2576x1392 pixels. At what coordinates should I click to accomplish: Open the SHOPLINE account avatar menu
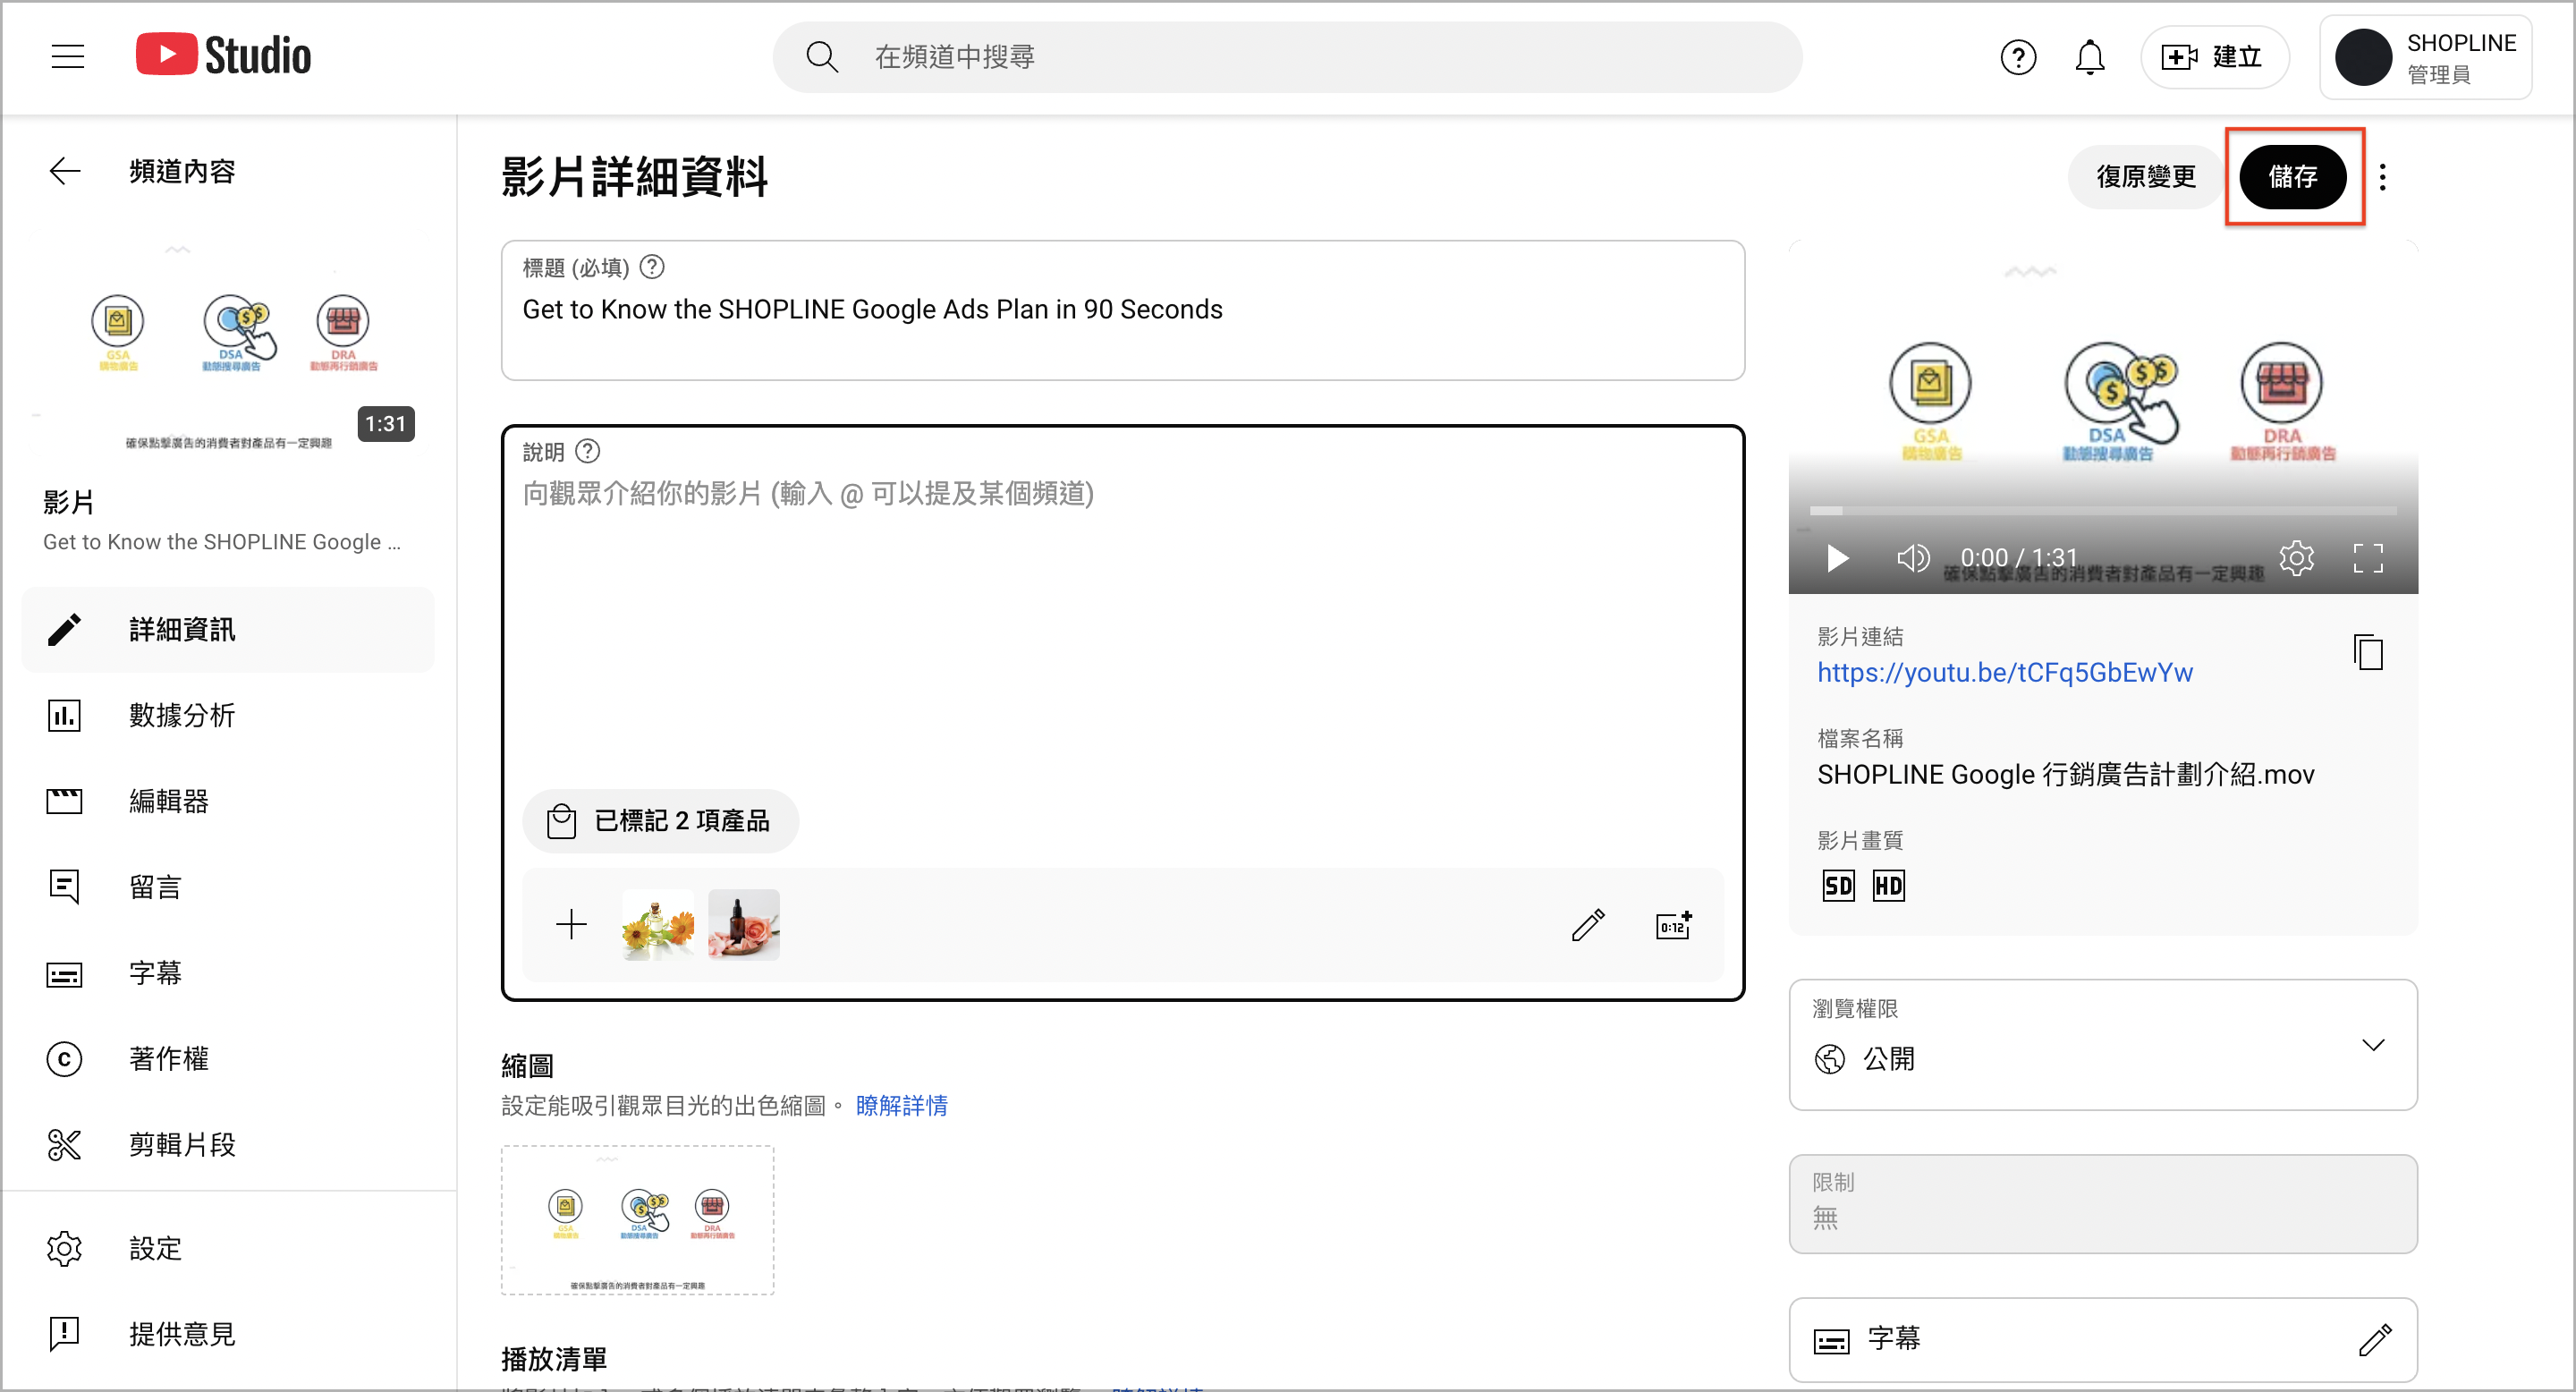click(2362, 57)
